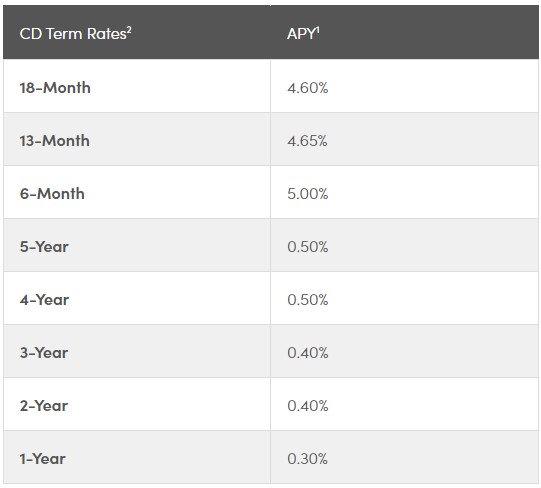Click the 5-Year row's 0.50% rate
The image size is (541, 488).
coord(308,247)
